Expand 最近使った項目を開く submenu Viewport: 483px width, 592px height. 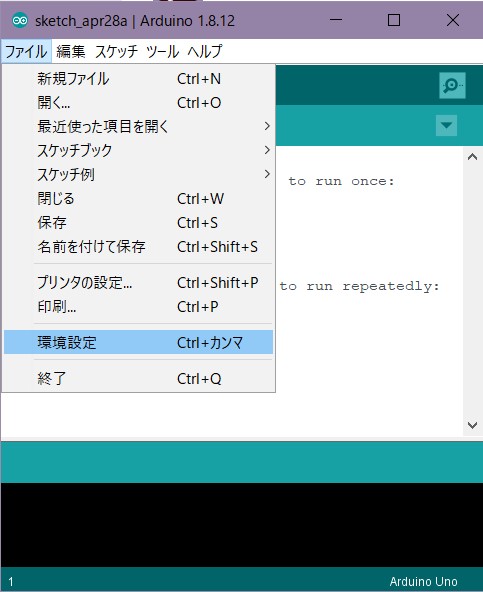tap(138, 126)
